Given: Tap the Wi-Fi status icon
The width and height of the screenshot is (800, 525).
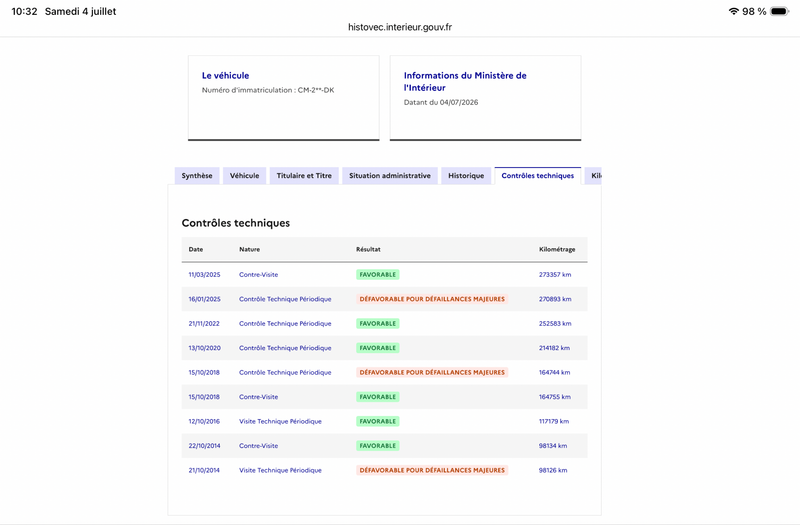Looking at the screenshot, I should (x=734, y=11).
